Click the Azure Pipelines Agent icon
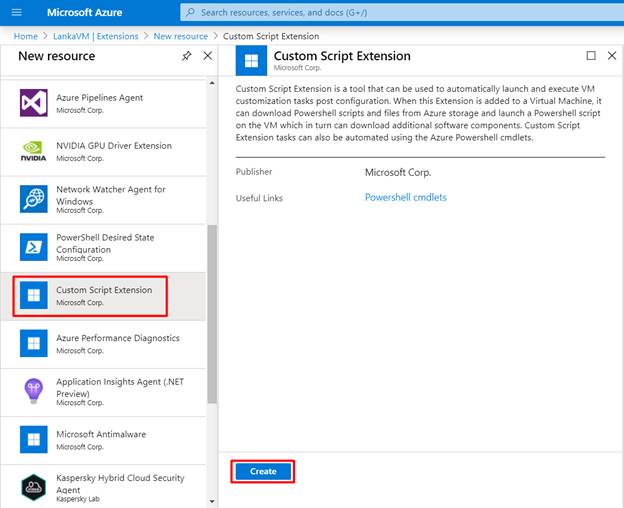 34,103
